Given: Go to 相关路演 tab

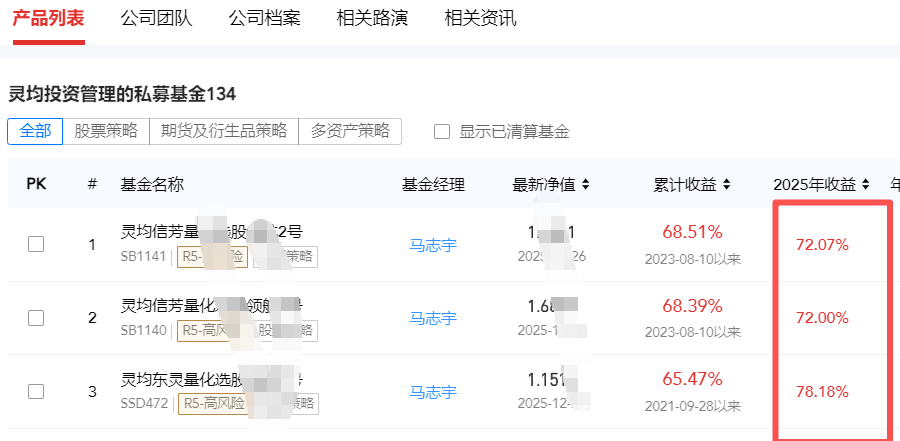Looking at the screenshot, I should click(372, 19).
